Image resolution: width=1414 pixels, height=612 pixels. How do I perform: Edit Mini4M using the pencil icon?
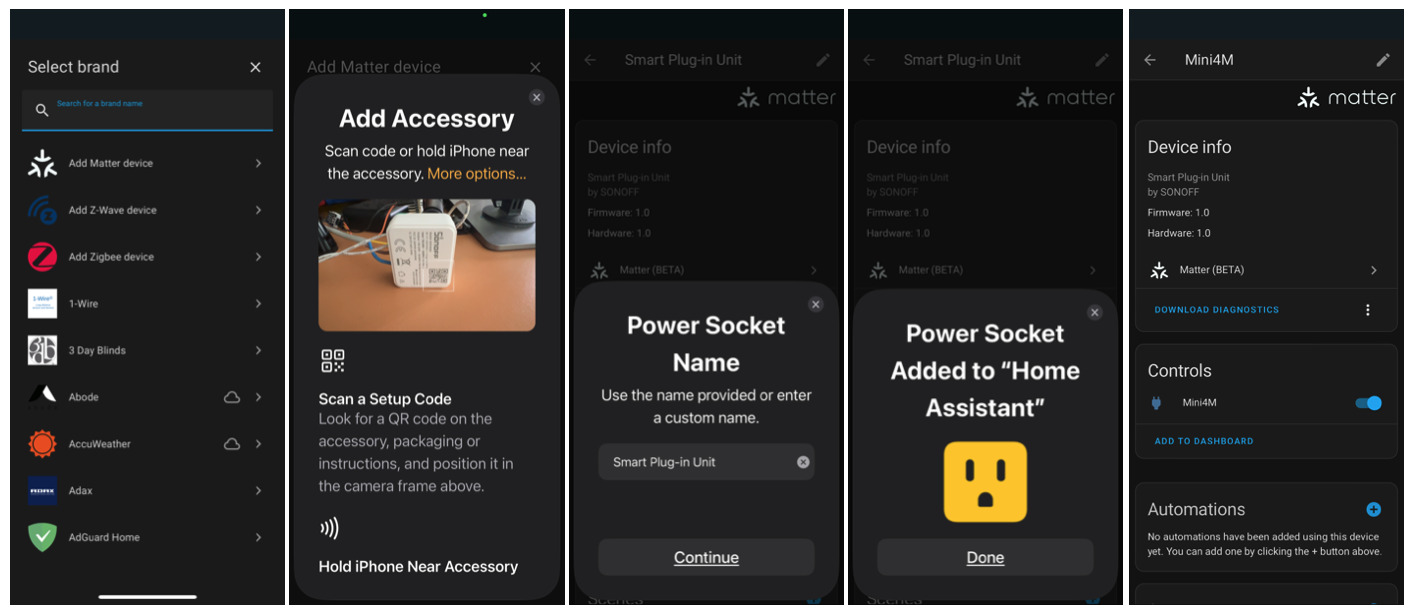(1383, 60)
